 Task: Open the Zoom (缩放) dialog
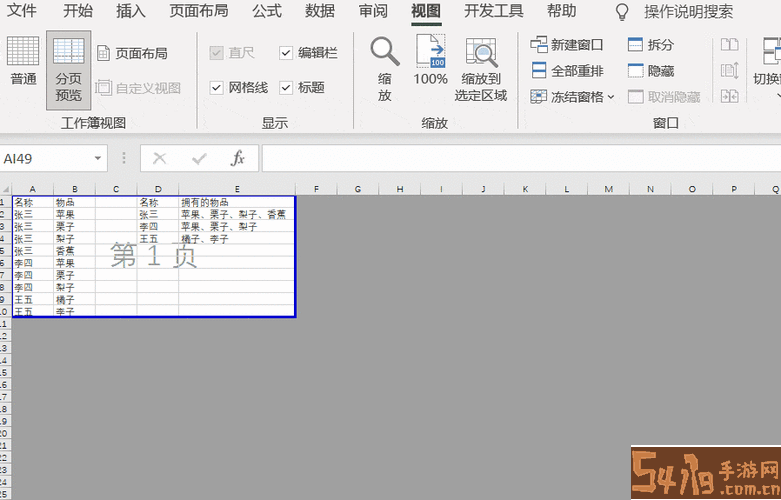click(385, 69)
